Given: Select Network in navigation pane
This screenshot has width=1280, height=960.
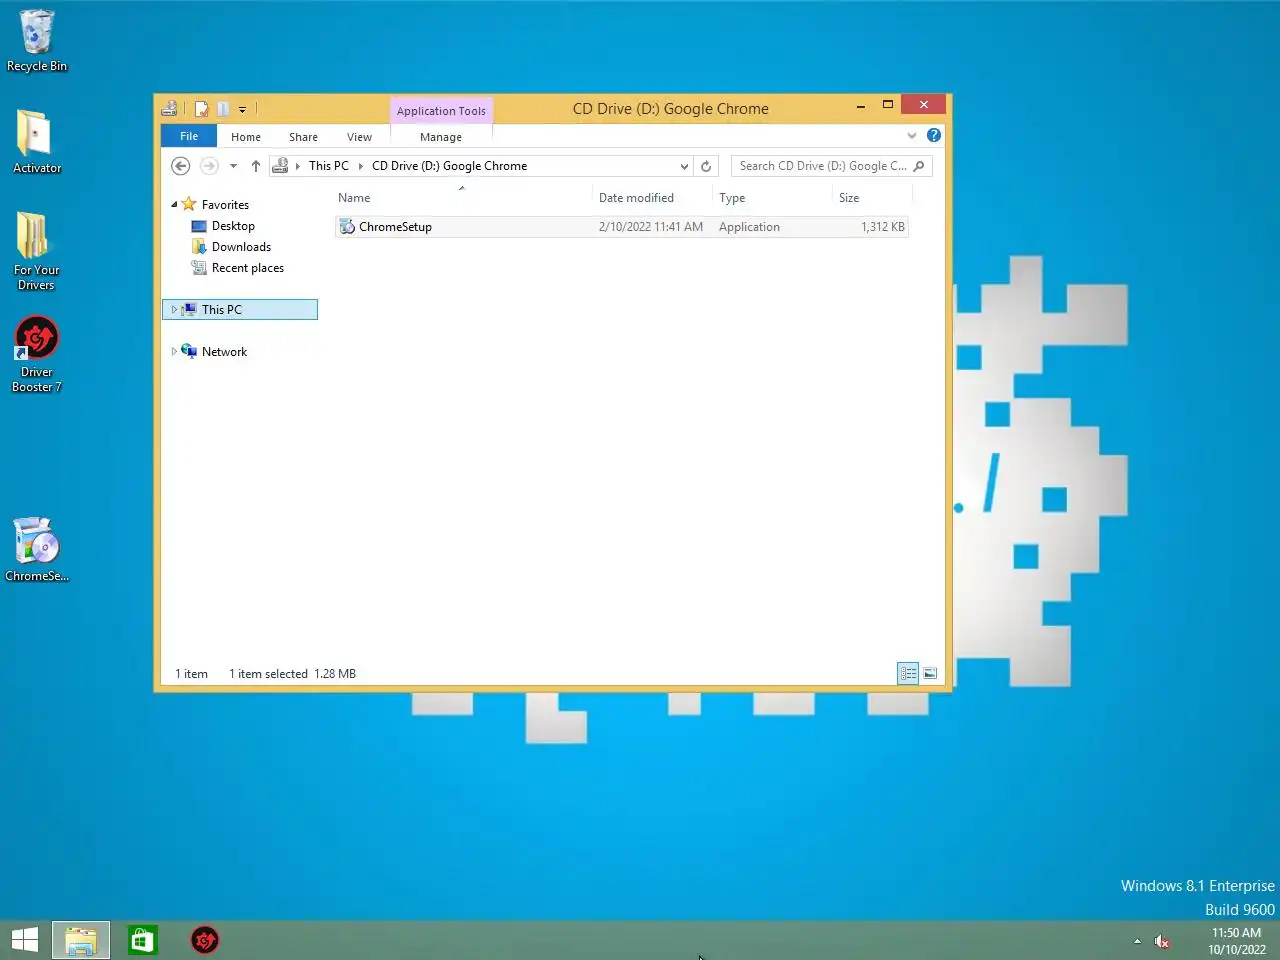Looking at the screenshot, I should [224, 352].
